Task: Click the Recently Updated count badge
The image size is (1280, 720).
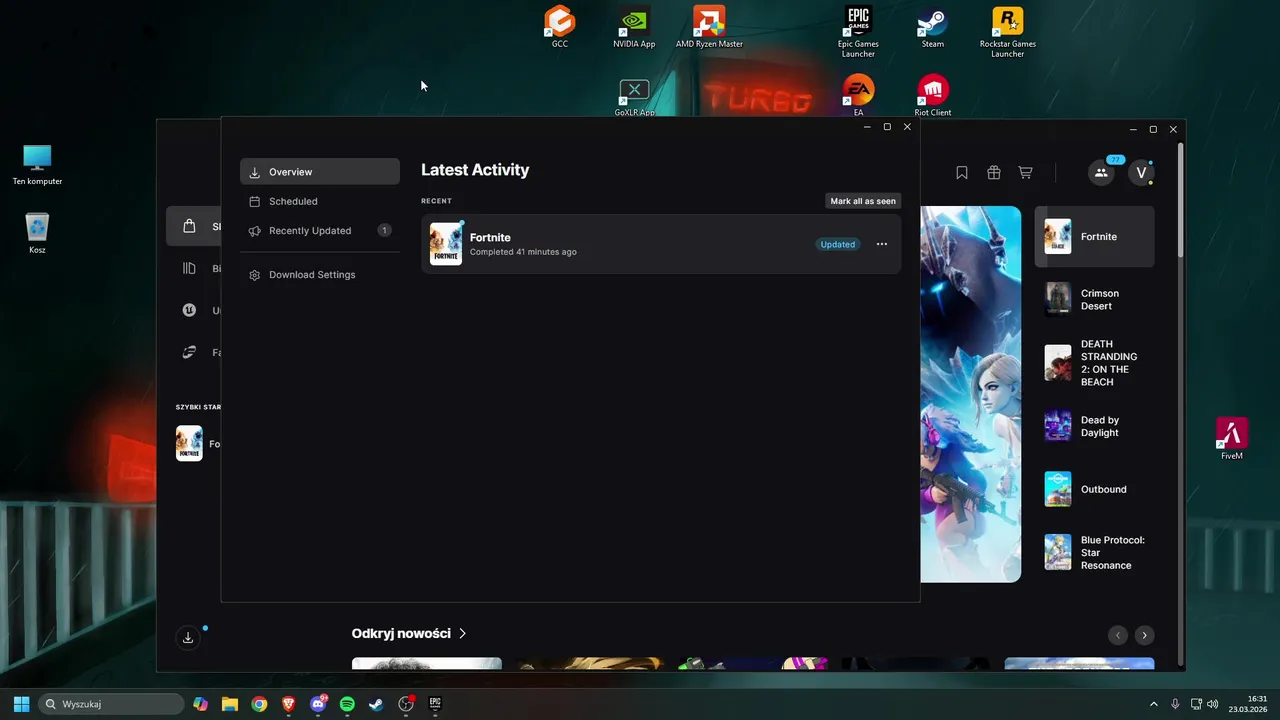Action: coord(384,230)
